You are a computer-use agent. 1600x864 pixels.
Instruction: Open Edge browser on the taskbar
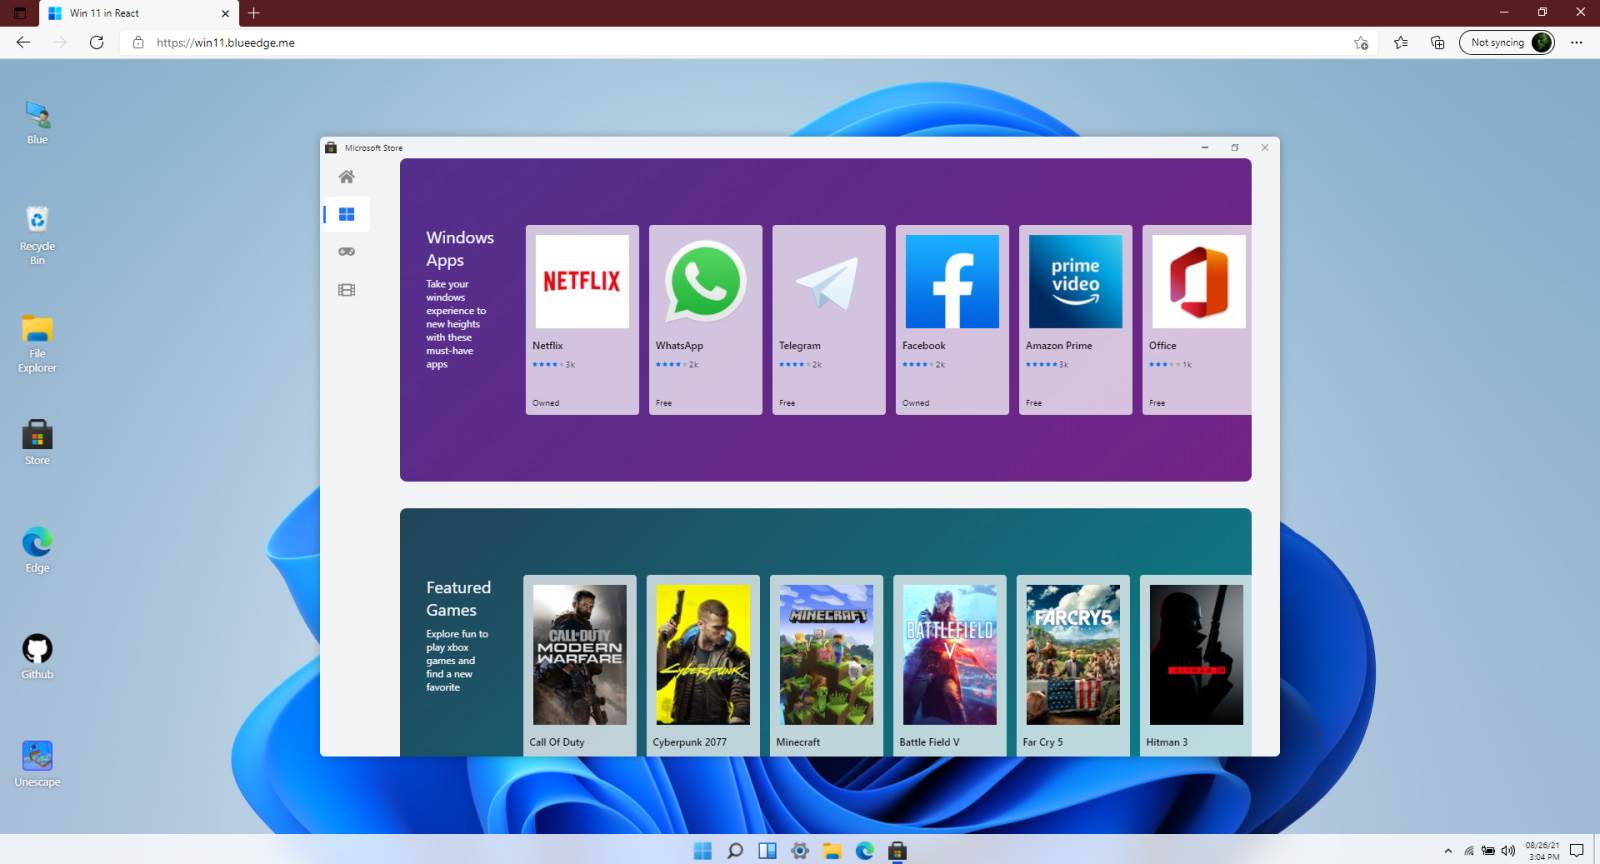(865, 851)
